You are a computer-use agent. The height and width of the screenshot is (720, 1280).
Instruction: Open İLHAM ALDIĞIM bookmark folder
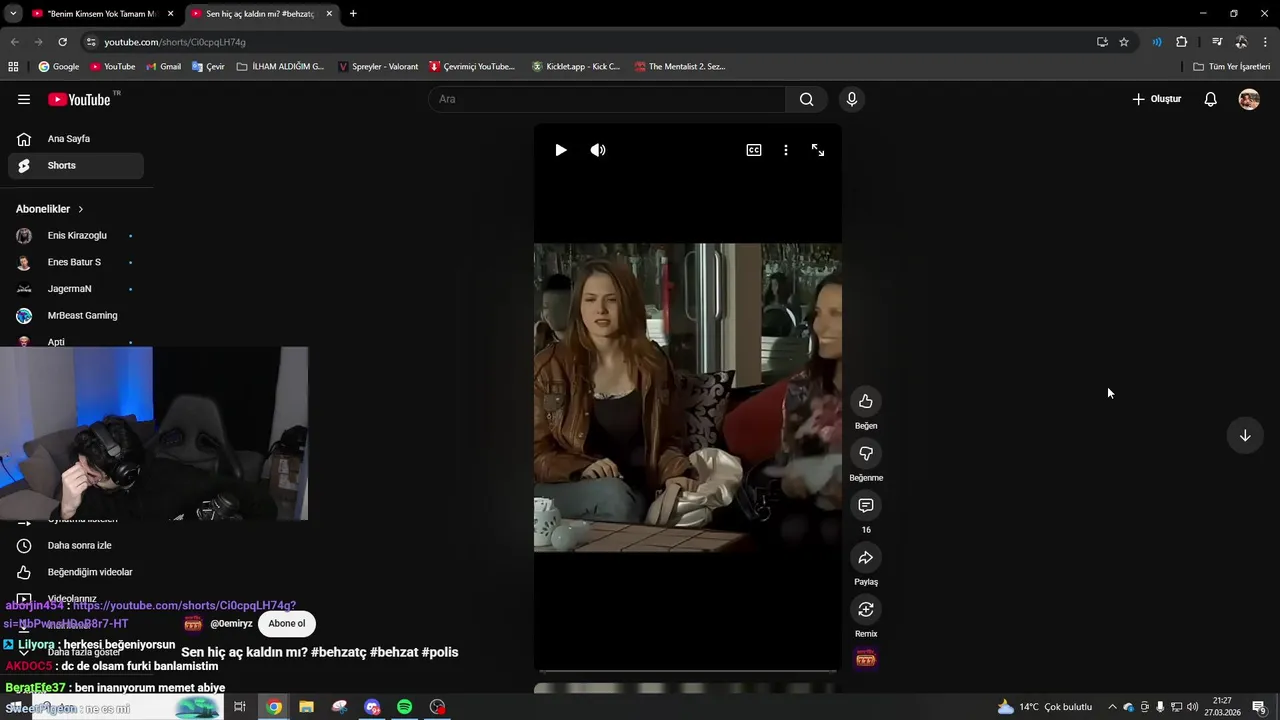tap(281, 67)
